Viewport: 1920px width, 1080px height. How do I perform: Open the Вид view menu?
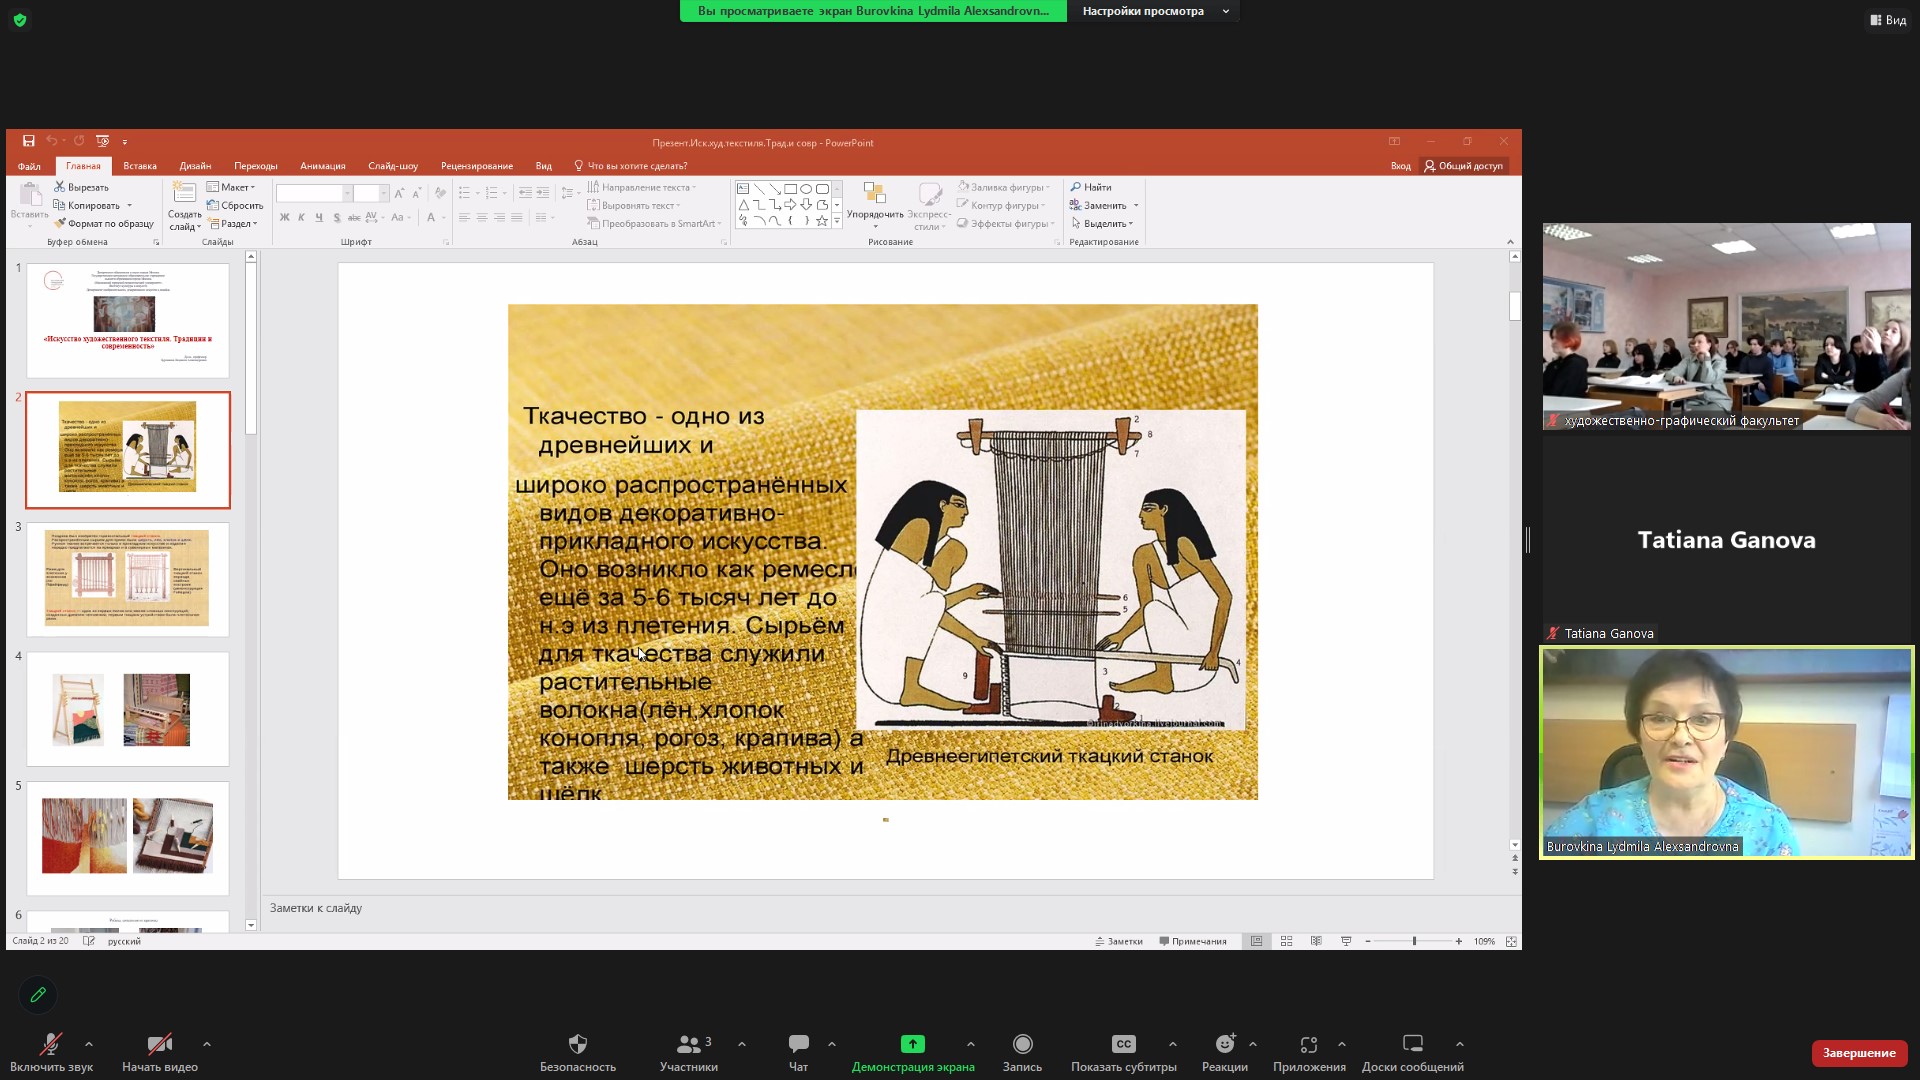[1888, 20]
